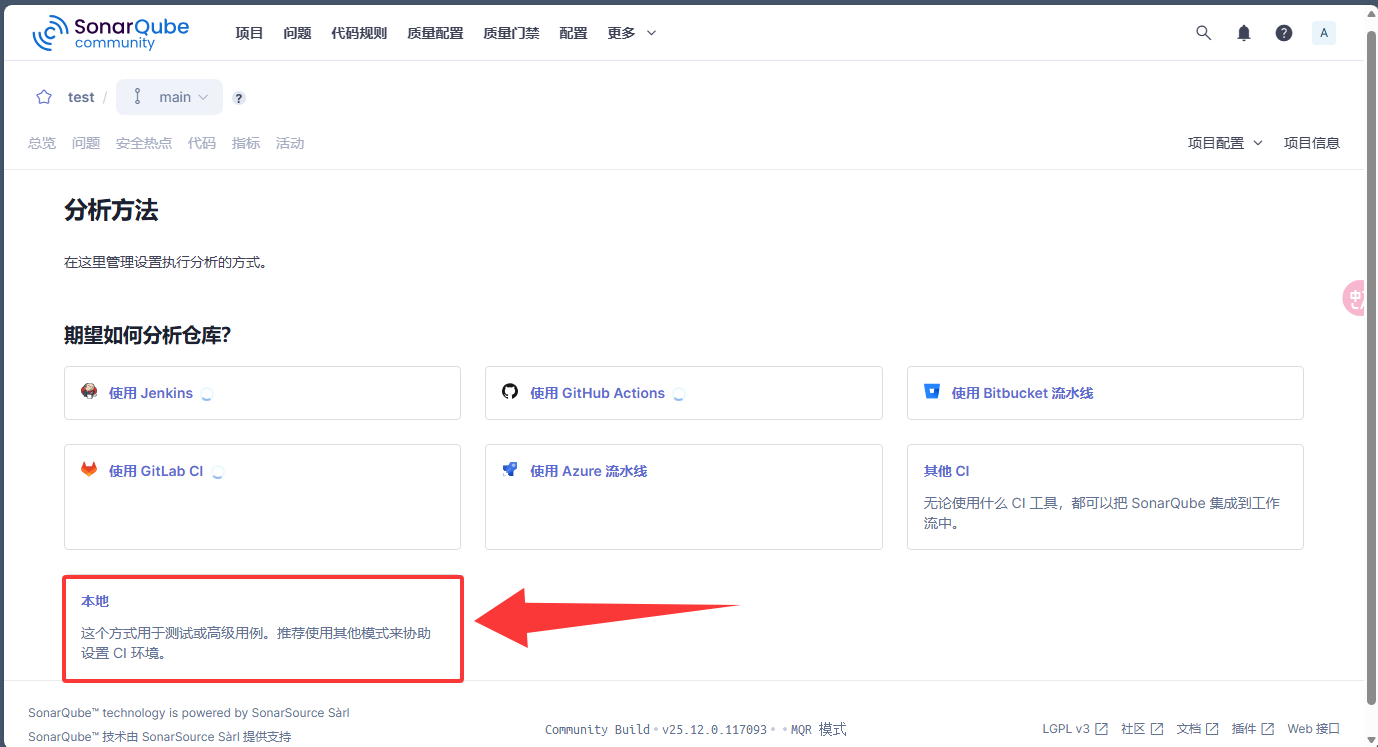Open the 插件 footer link

click(1253, 729)
